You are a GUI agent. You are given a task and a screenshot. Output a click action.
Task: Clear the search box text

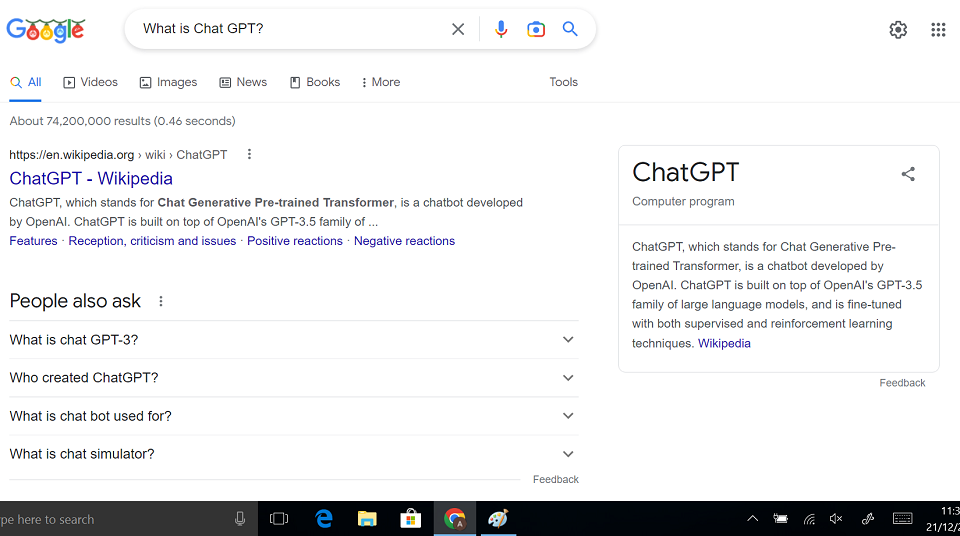coord(458,29)
